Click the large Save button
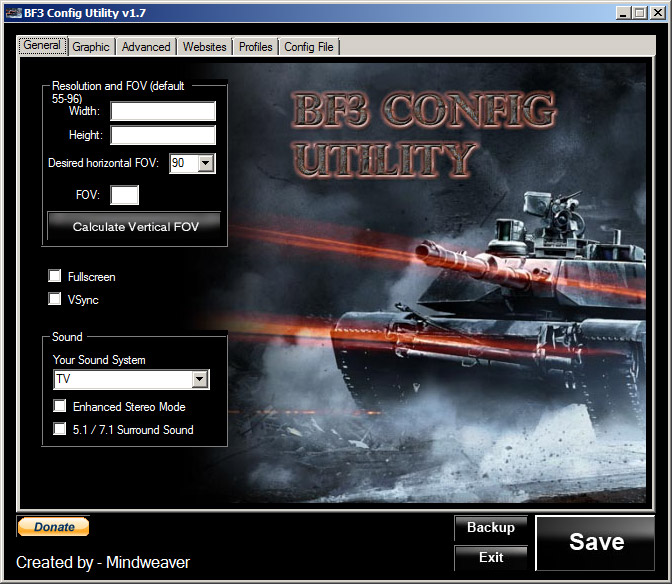Image resolution: width=672 pixels, height=584 pixels. pos(596,542)
